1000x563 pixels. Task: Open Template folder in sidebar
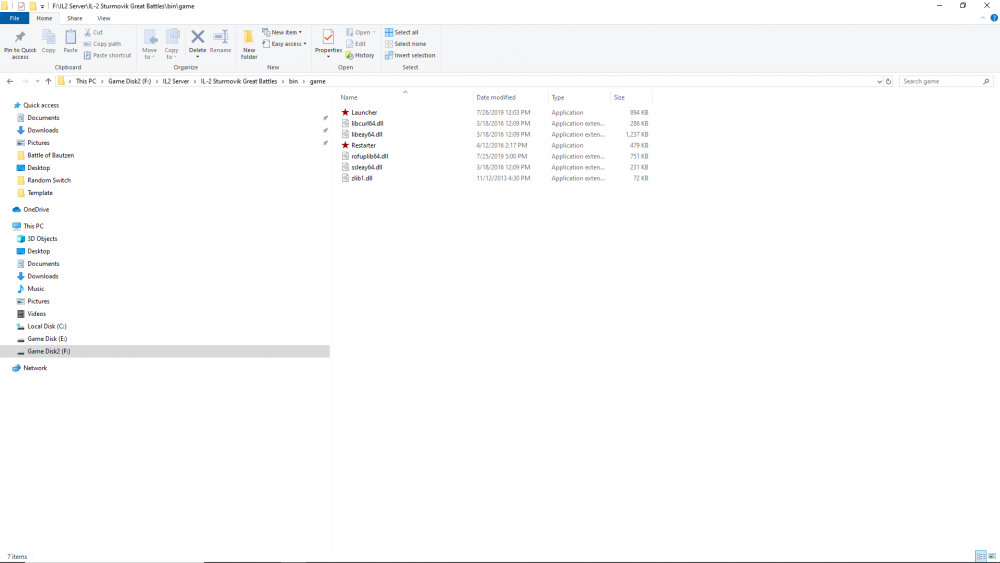(40, 193)
